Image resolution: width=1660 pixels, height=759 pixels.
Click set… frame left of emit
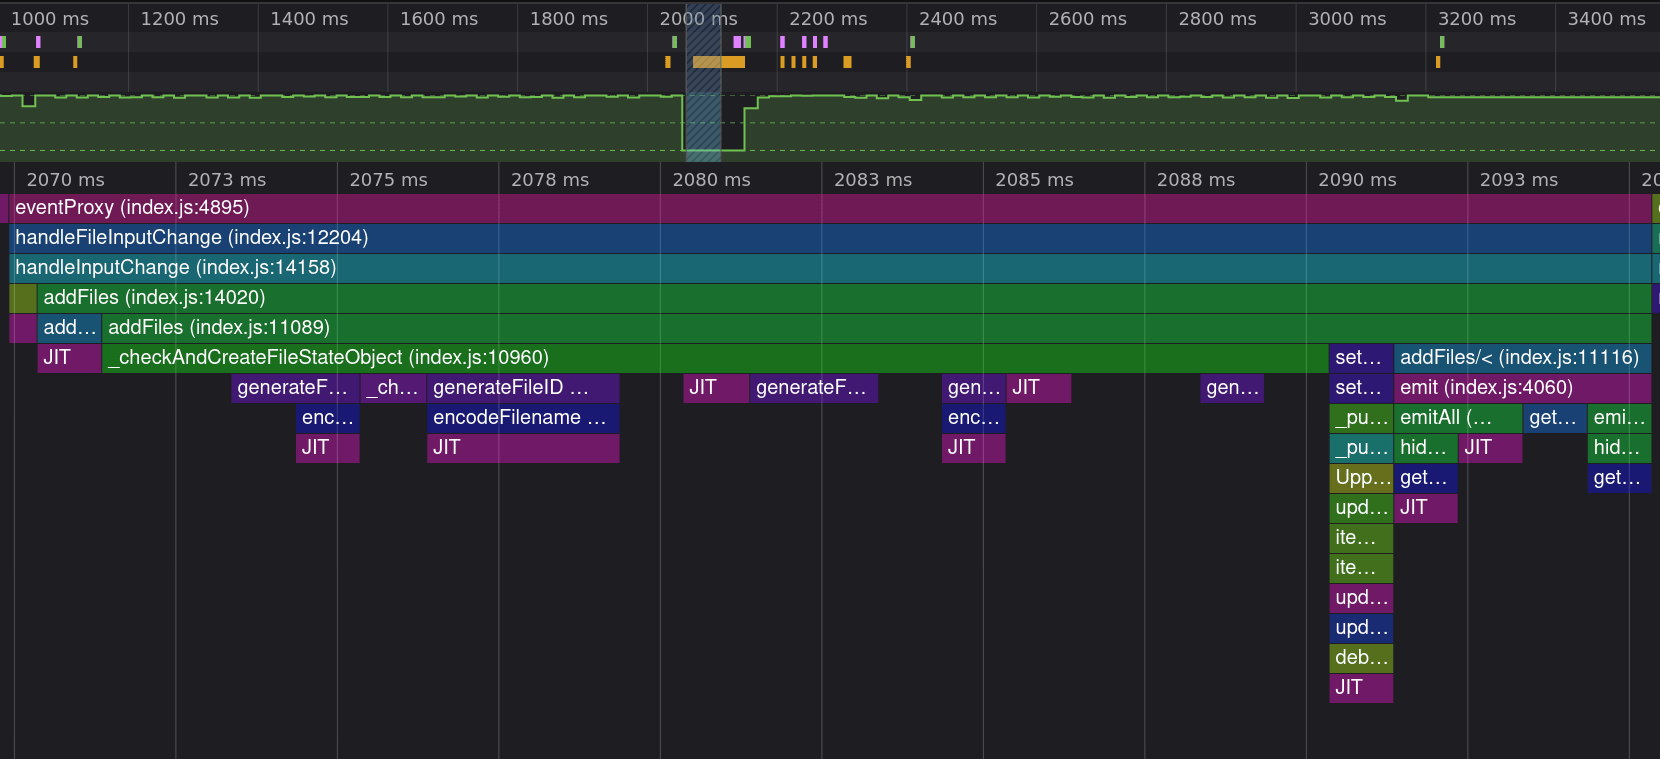[x=1361, y=388]
